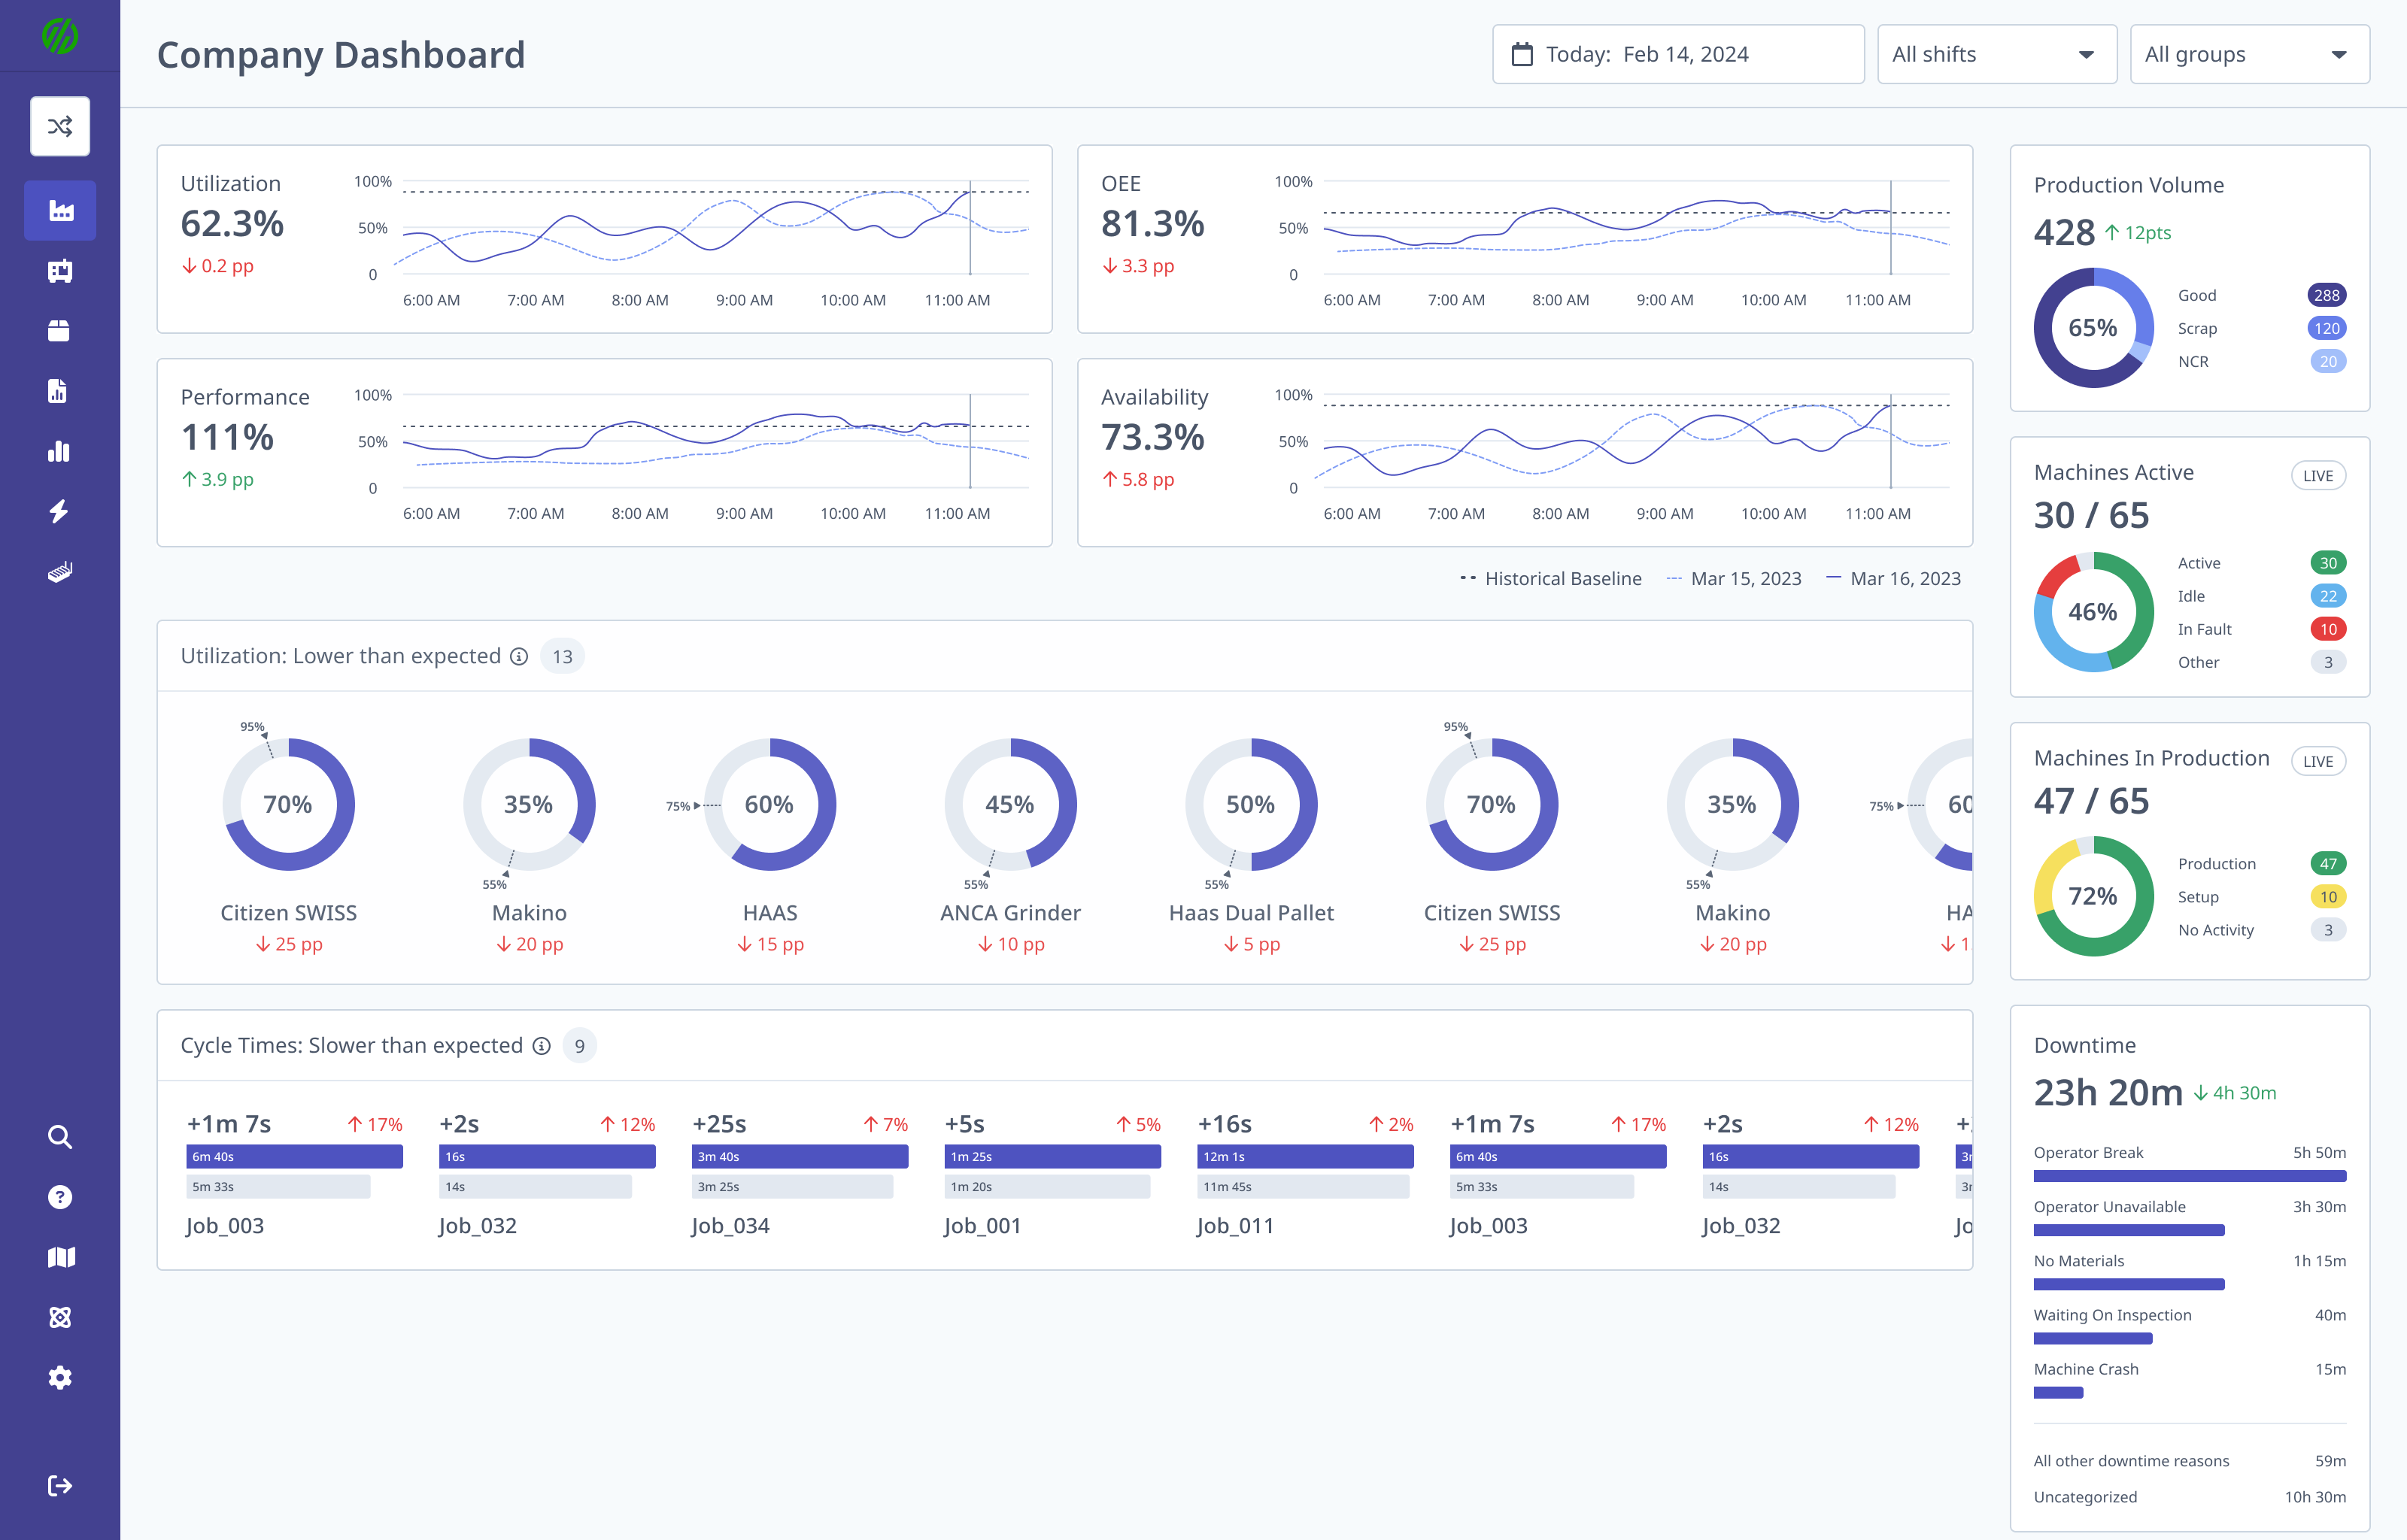
Task: Select the analytics bar chart sidebar icon
Action: point(60,452)
